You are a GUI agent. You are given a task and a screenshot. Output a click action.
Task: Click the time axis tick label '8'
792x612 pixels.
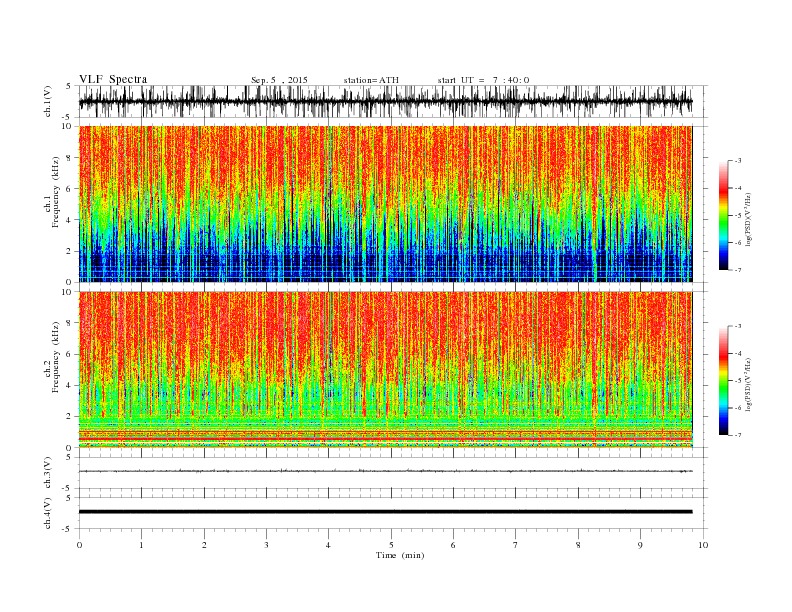point(578,545)
